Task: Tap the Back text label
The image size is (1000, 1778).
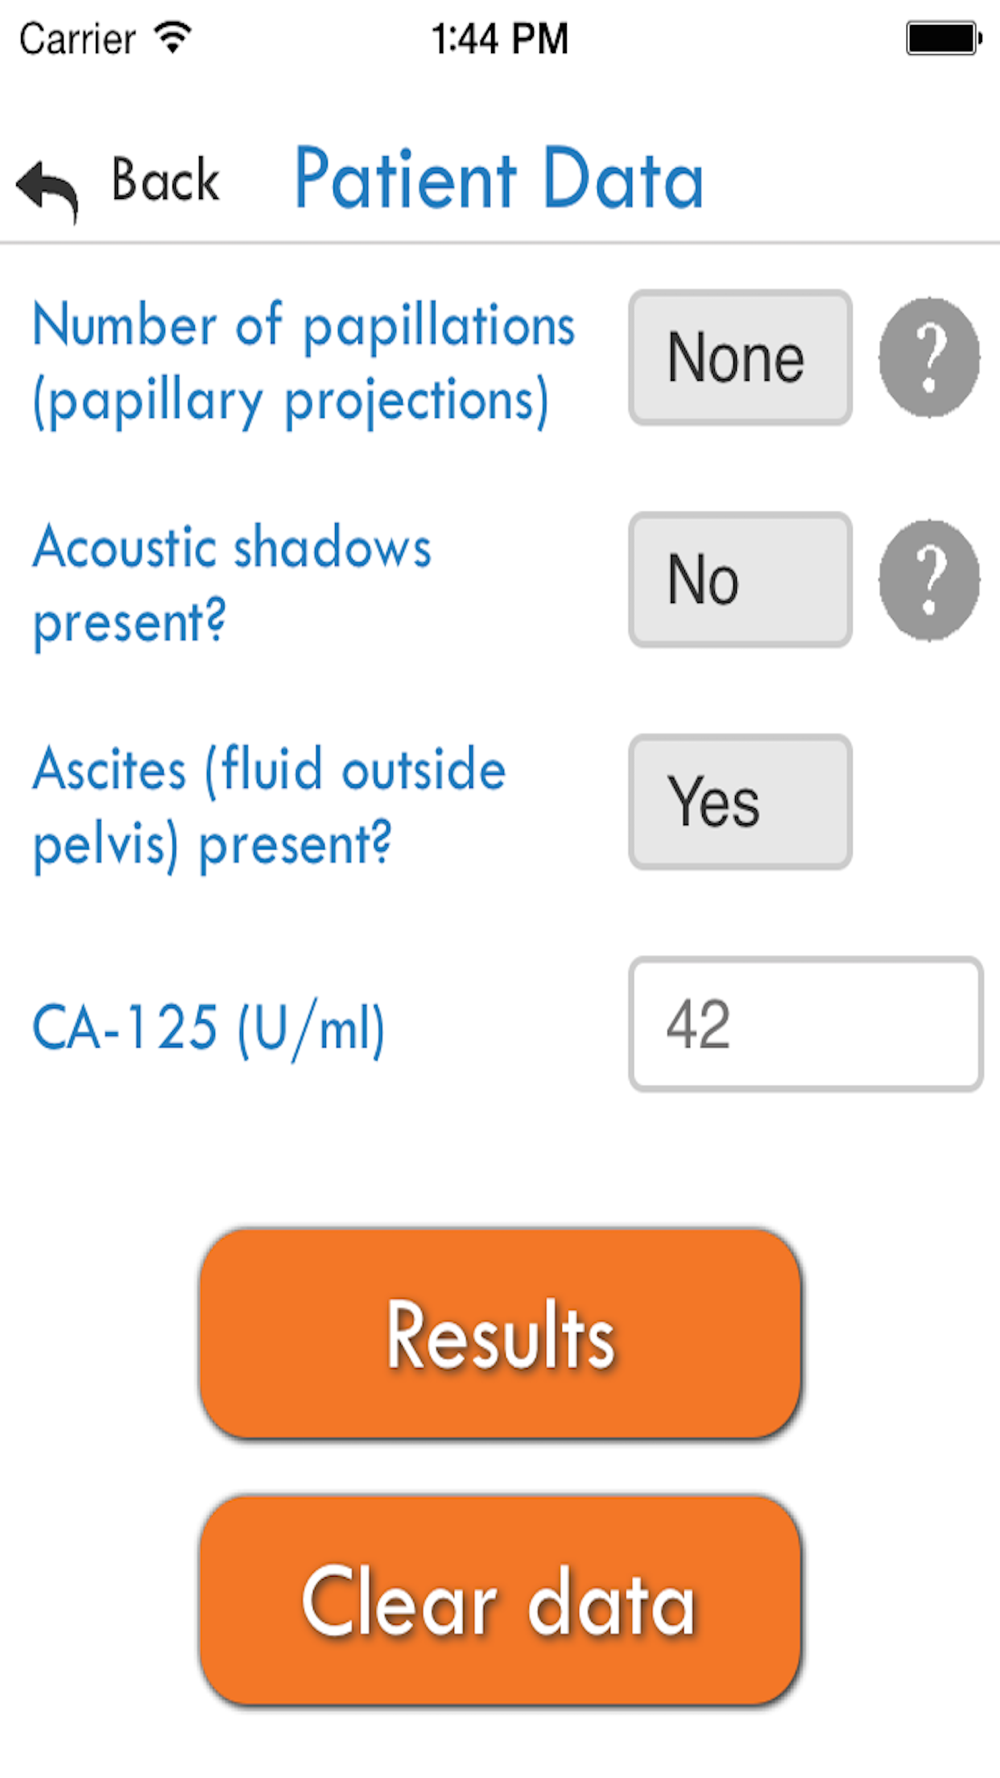Action: coord(165,180)
